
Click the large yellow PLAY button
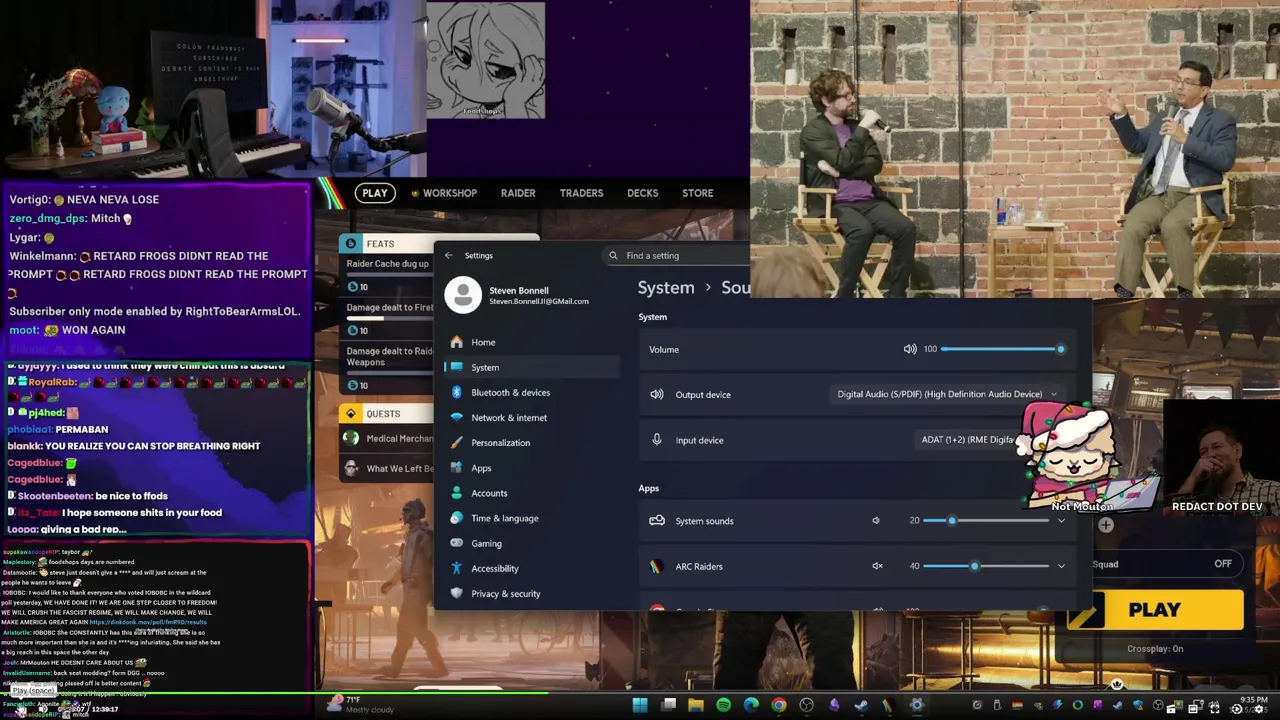click(x=1155, y=610)
